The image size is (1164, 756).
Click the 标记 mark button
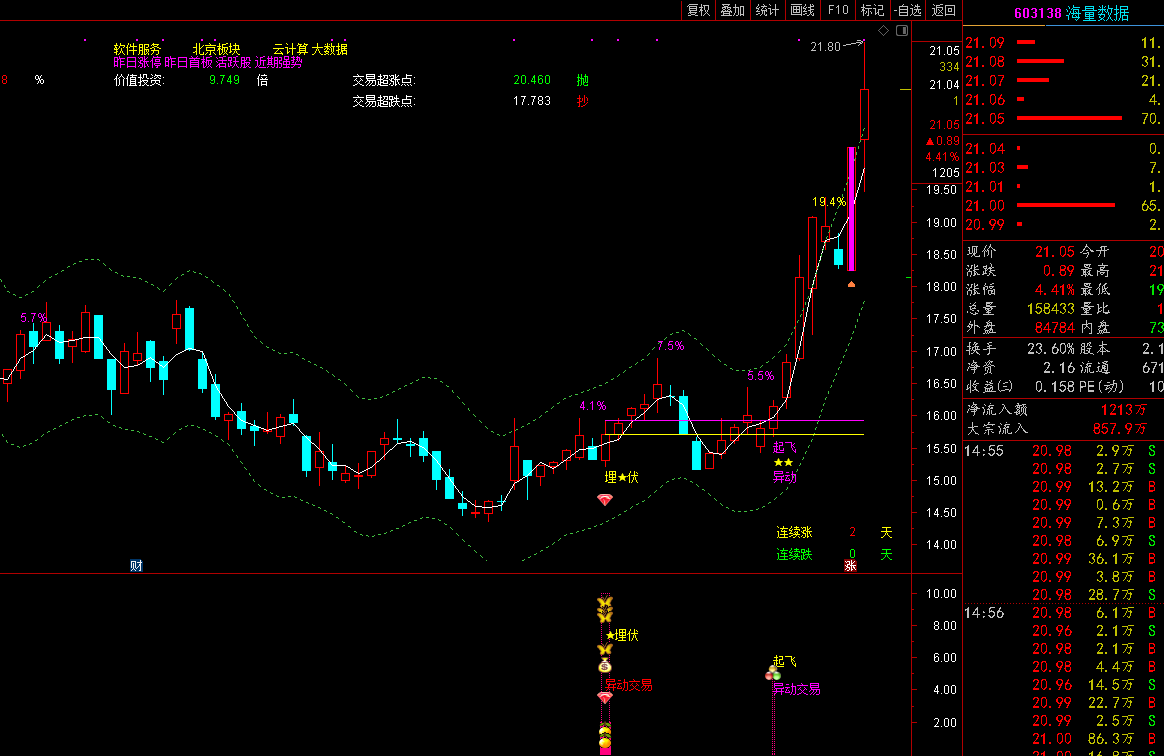872,10
